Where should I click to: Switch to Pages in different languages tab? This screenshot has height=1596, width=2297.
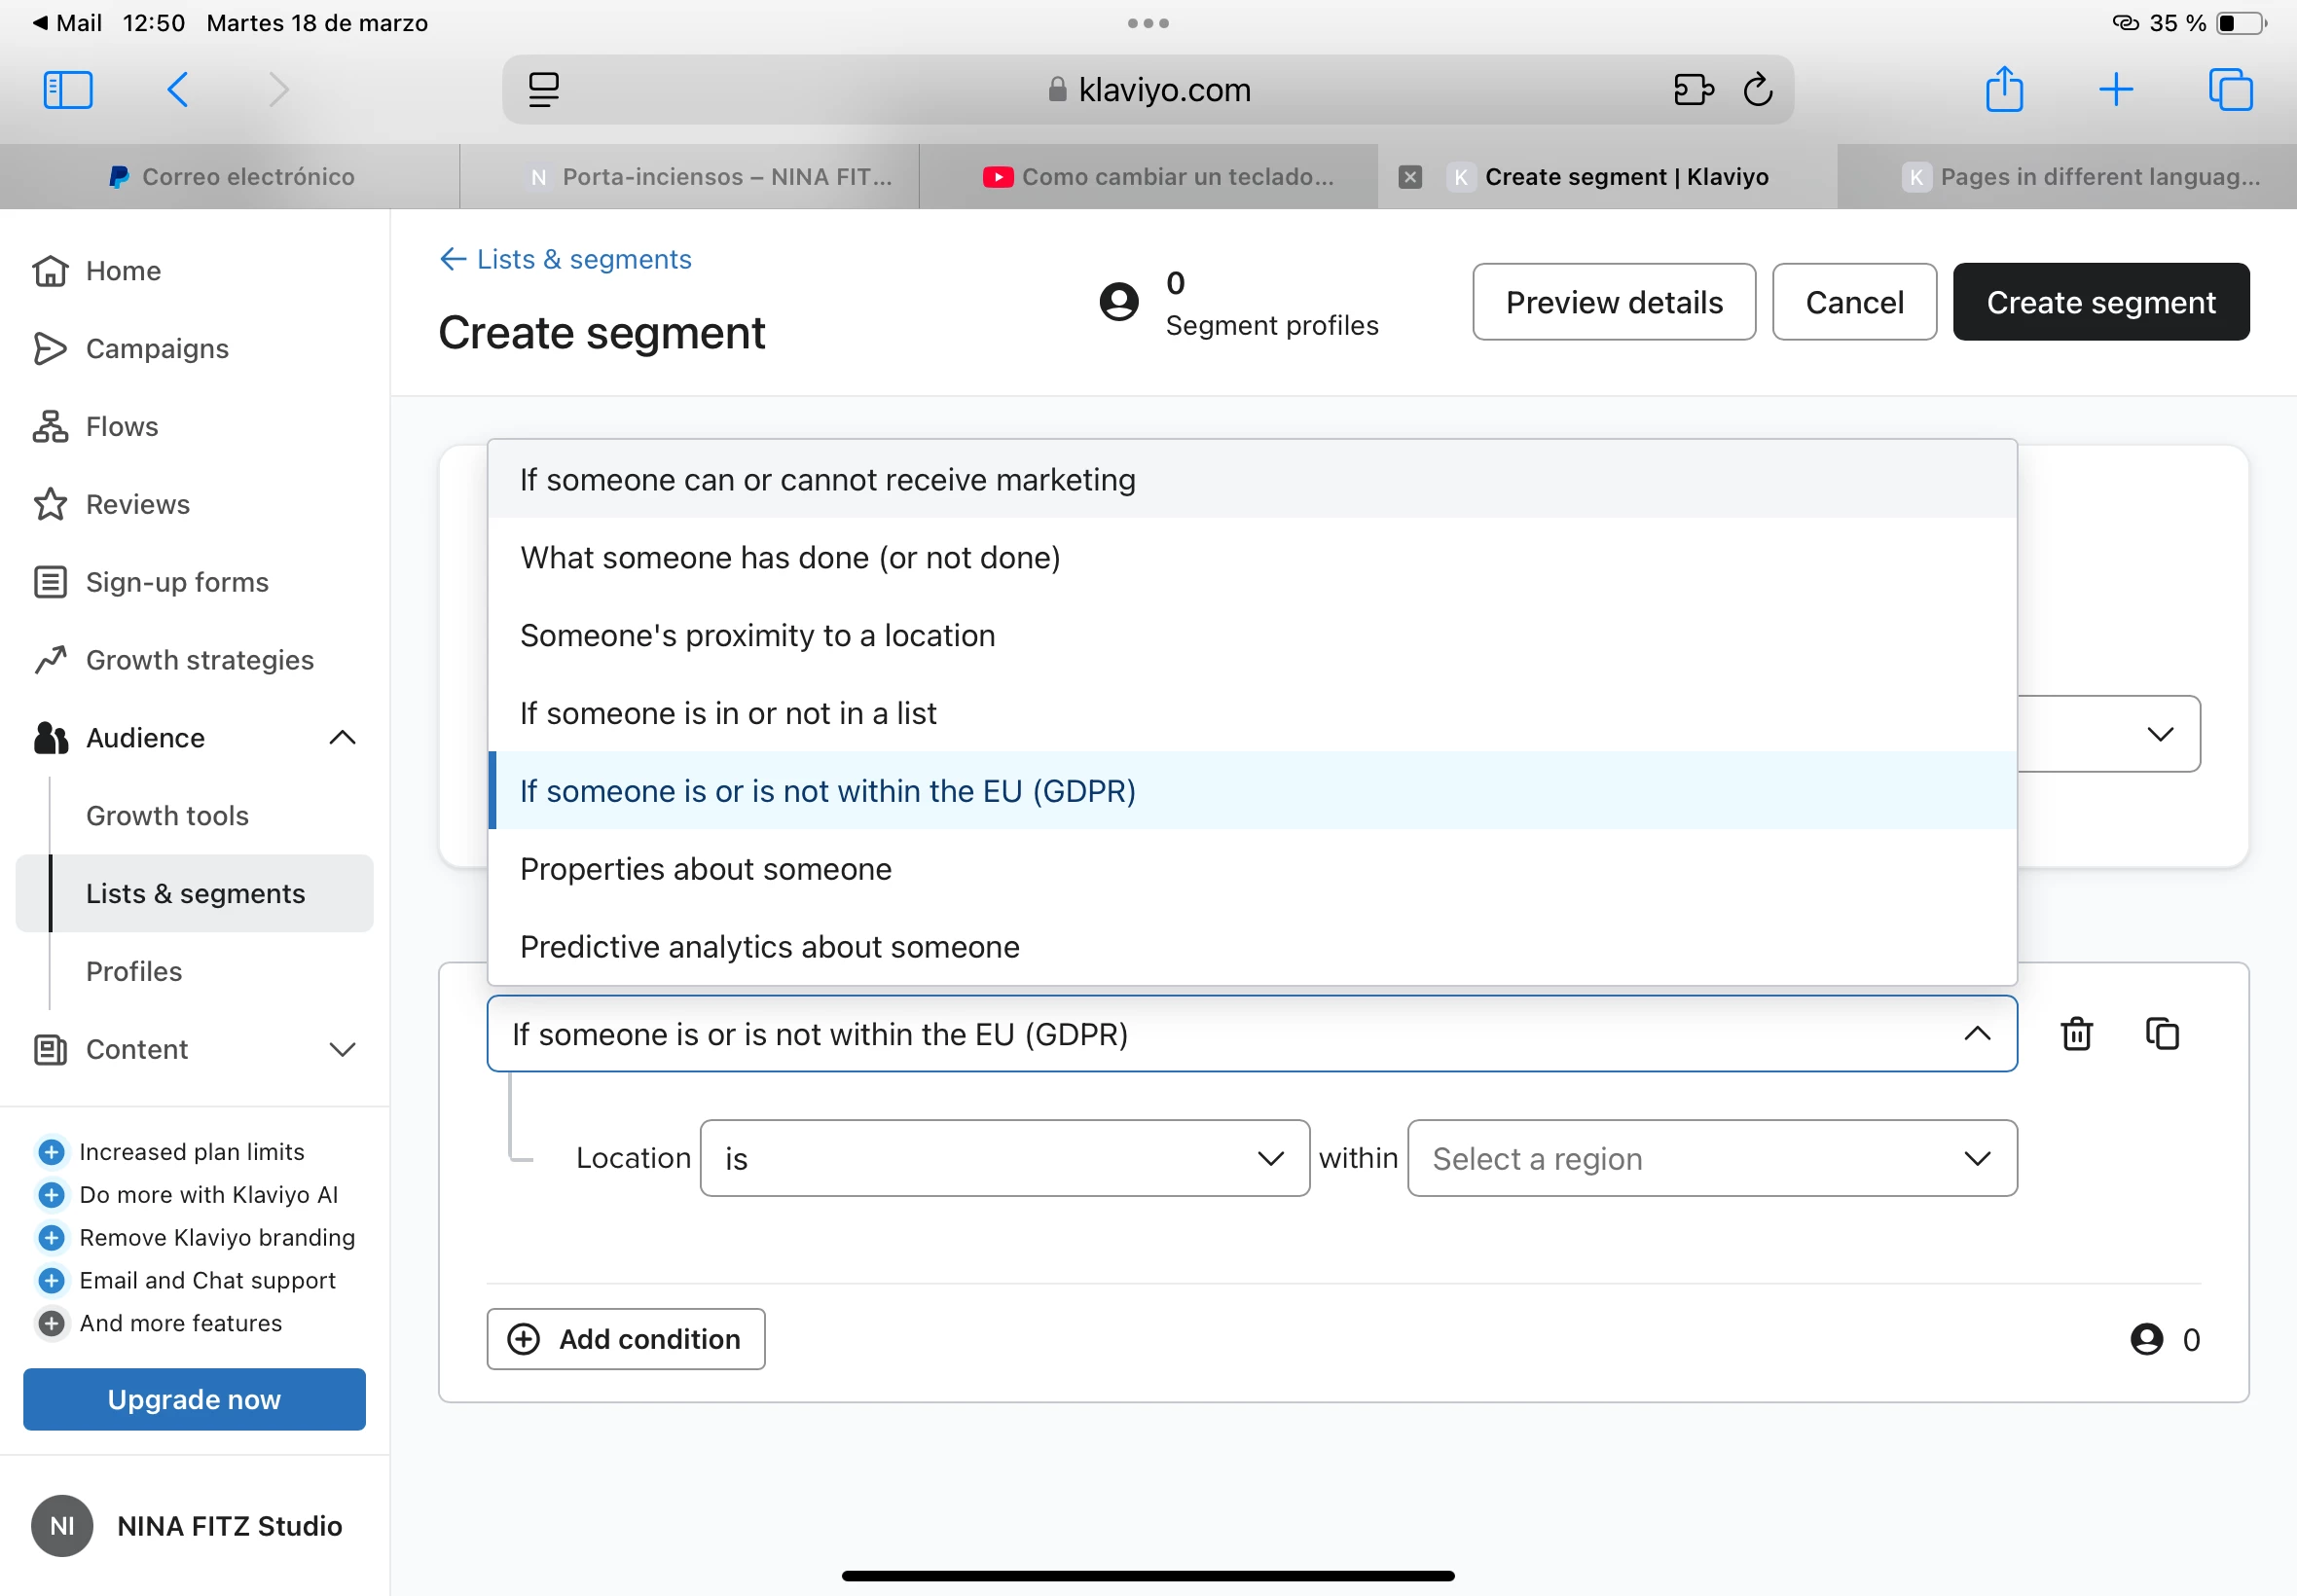coord(2067,177)
